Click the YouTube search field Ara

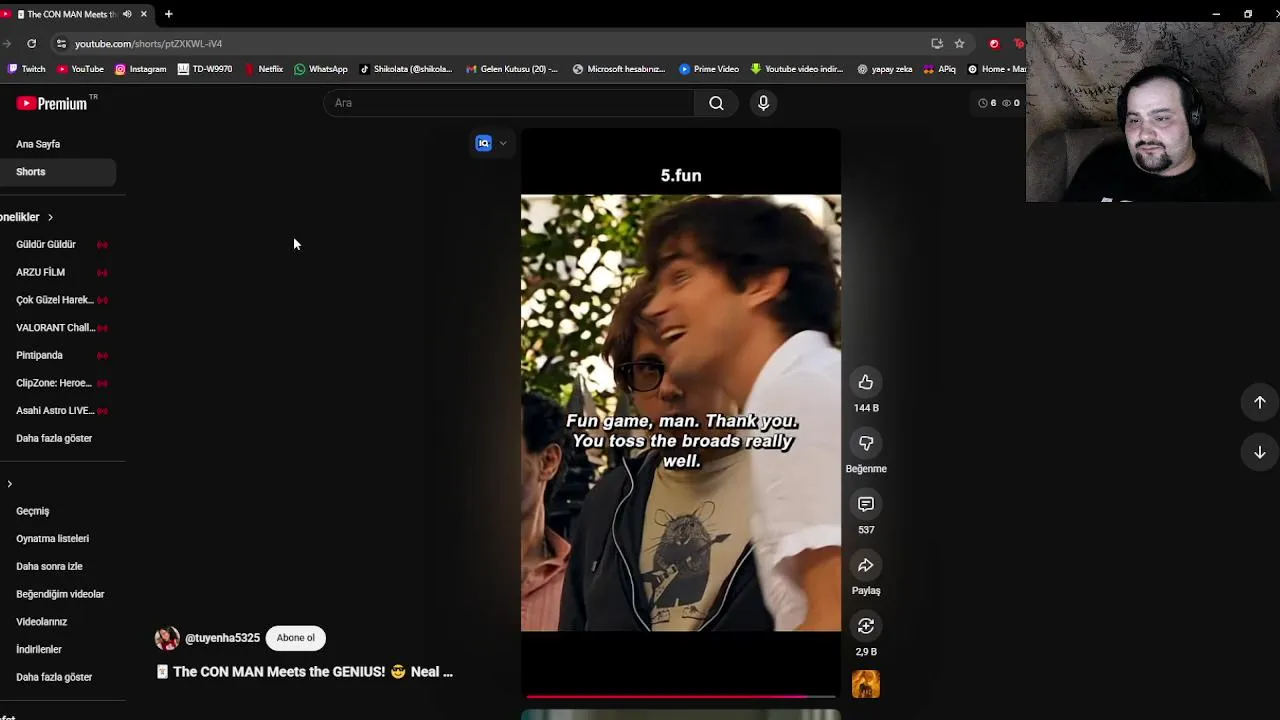[x=508, y=103]
